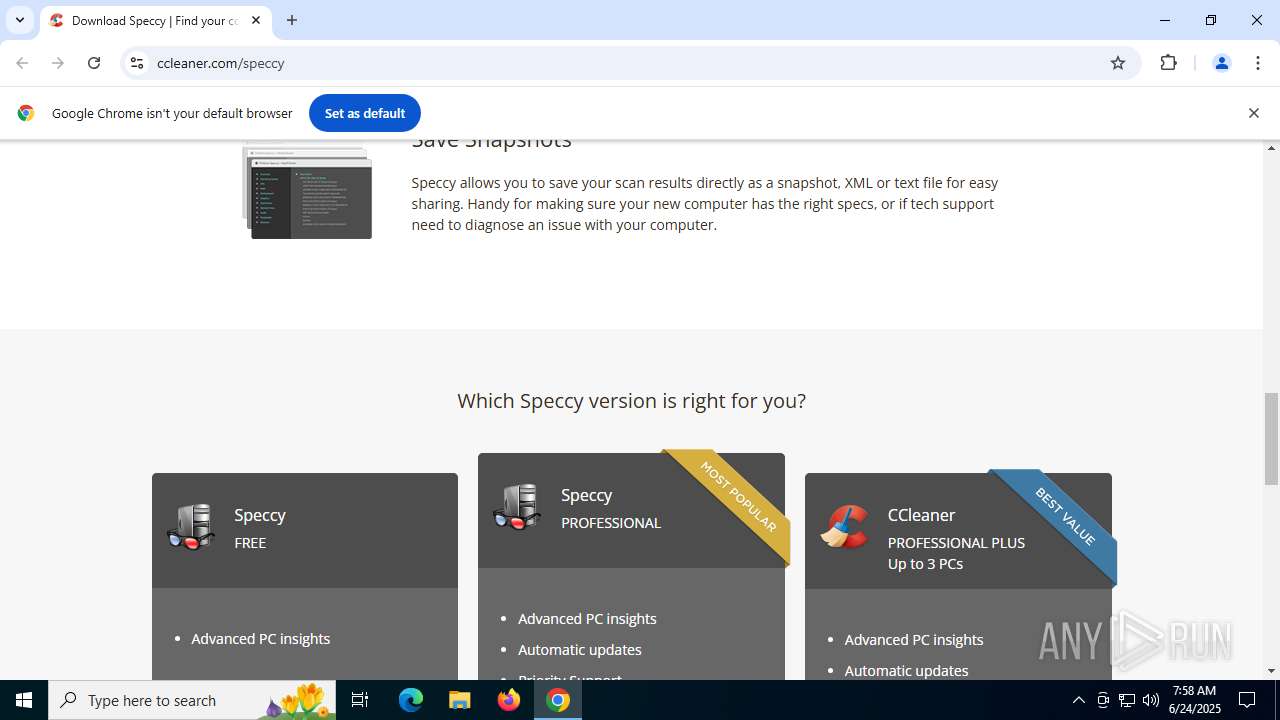1280x720 pixels.
Task: Click the Speccy FREE product icon
Action: tap(191, 526)
